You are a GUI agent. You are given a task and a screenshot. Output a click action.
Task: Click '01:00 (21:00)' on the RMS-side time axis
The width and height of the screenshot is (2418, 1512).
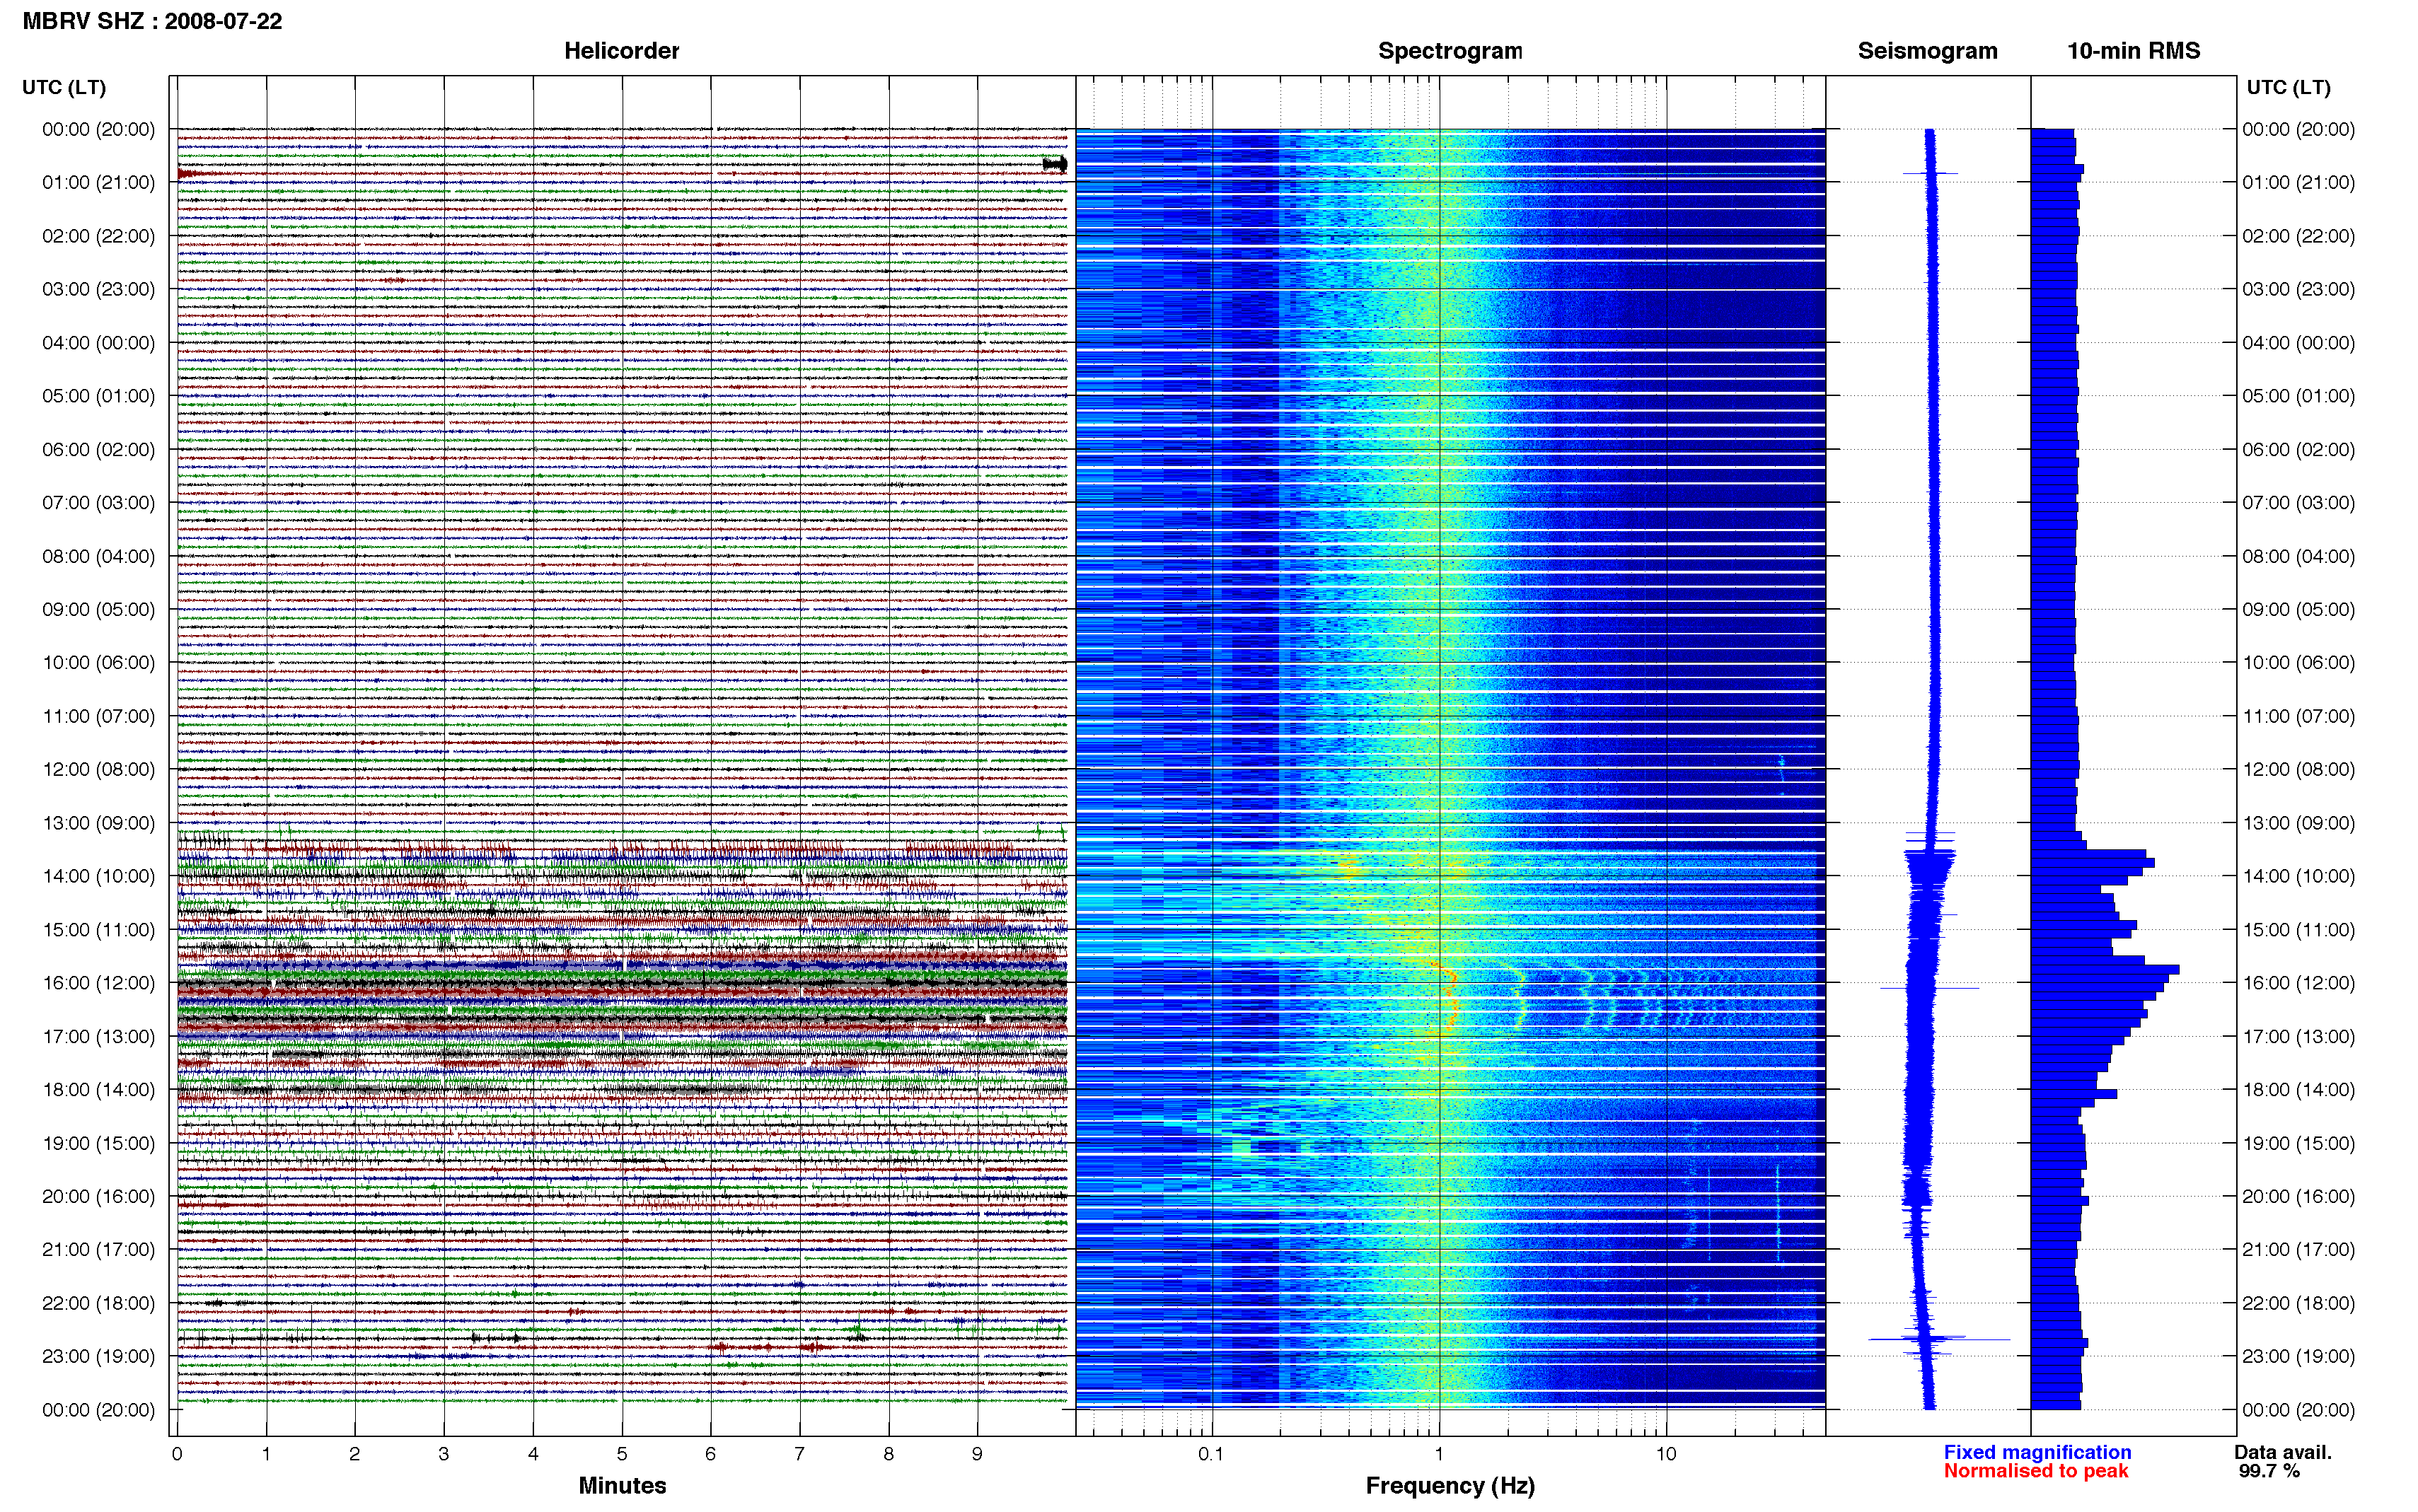2298,182
